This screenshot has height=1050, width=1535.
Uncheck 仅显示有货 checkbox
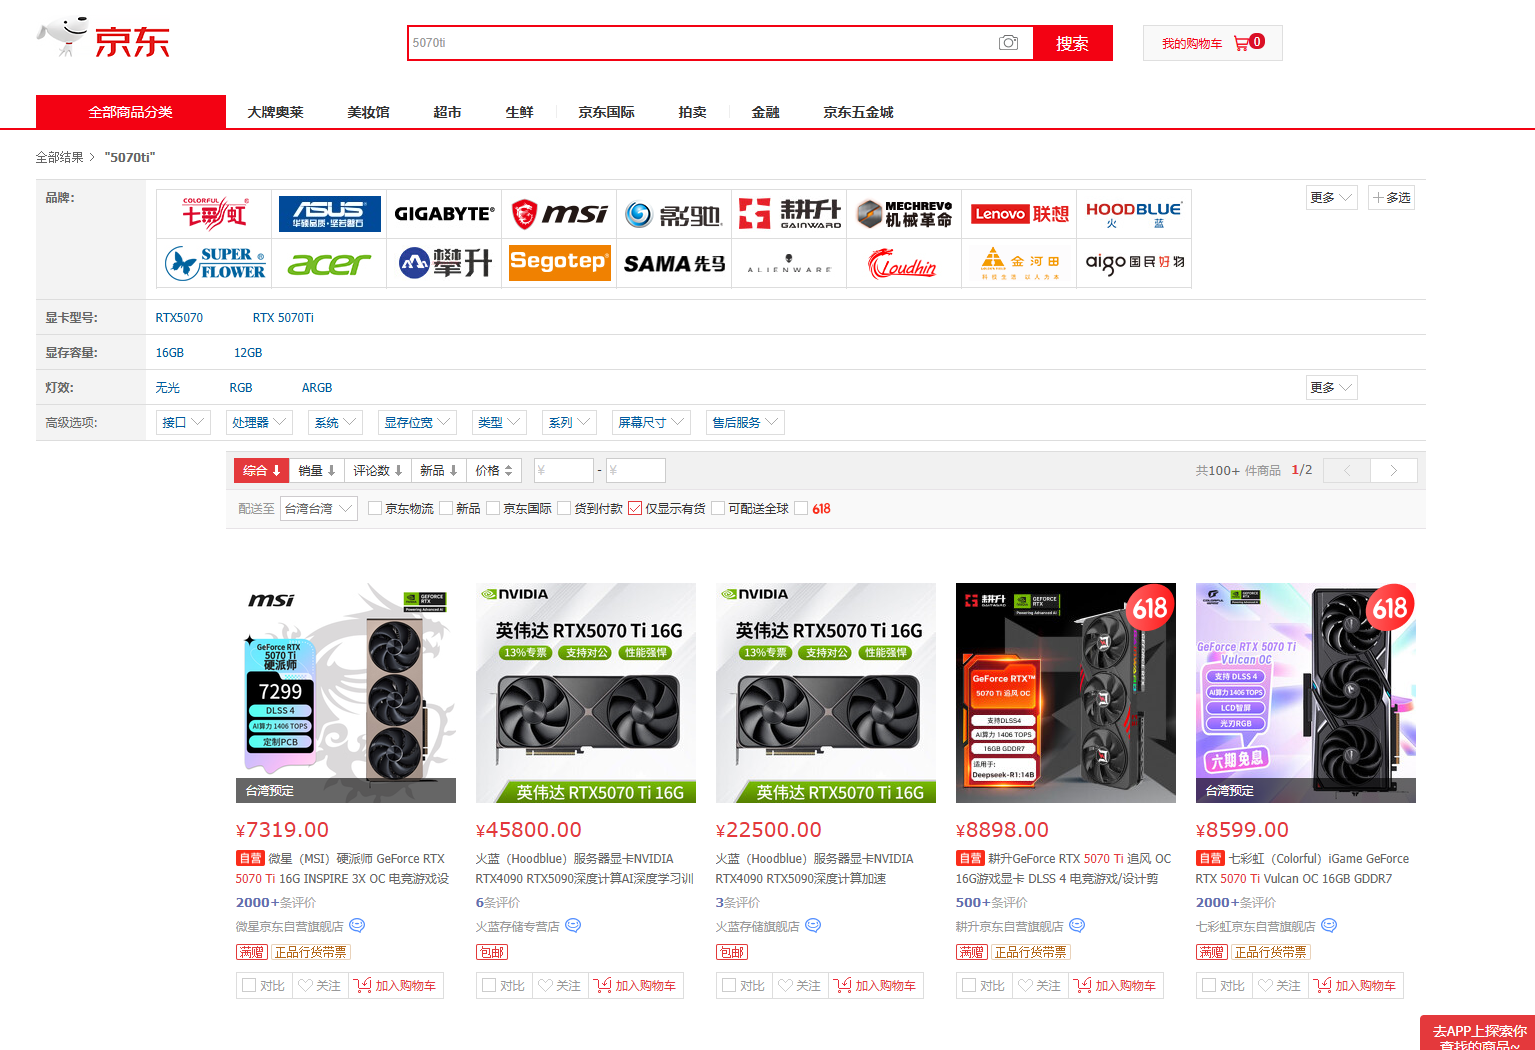[635, 508]
